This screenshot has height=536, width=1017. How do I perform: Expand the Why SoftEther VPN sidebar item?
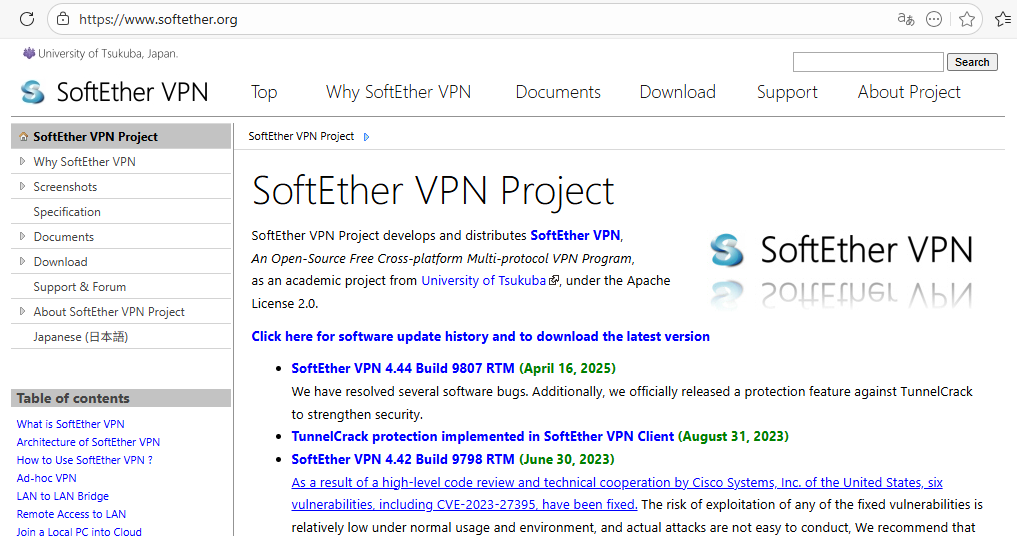pos(23,161)
